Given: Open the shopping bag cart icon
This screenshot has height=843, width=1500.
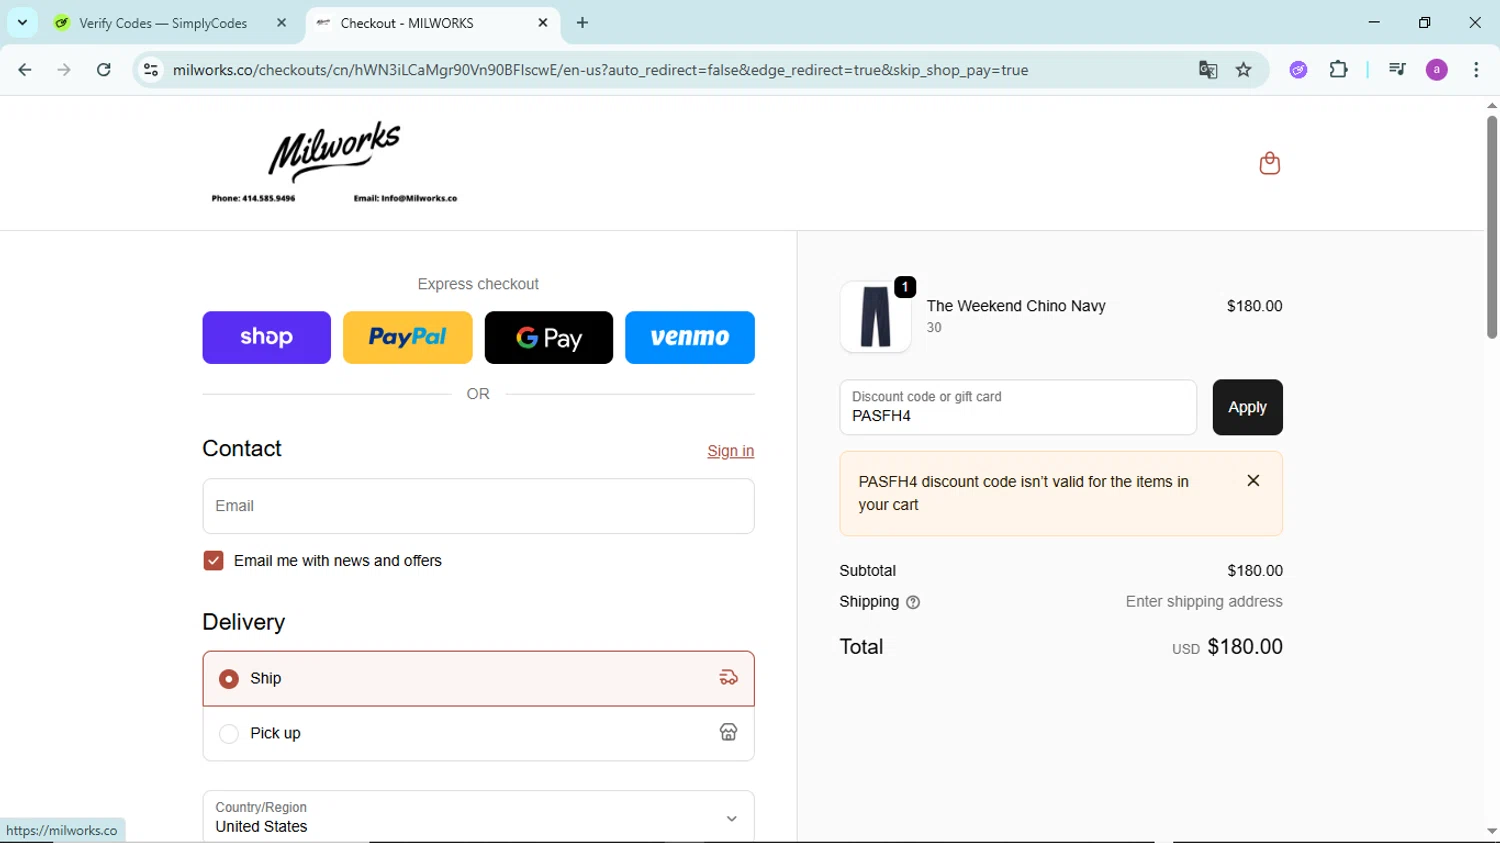Looking at the screenshot, I should (1269, 163).
